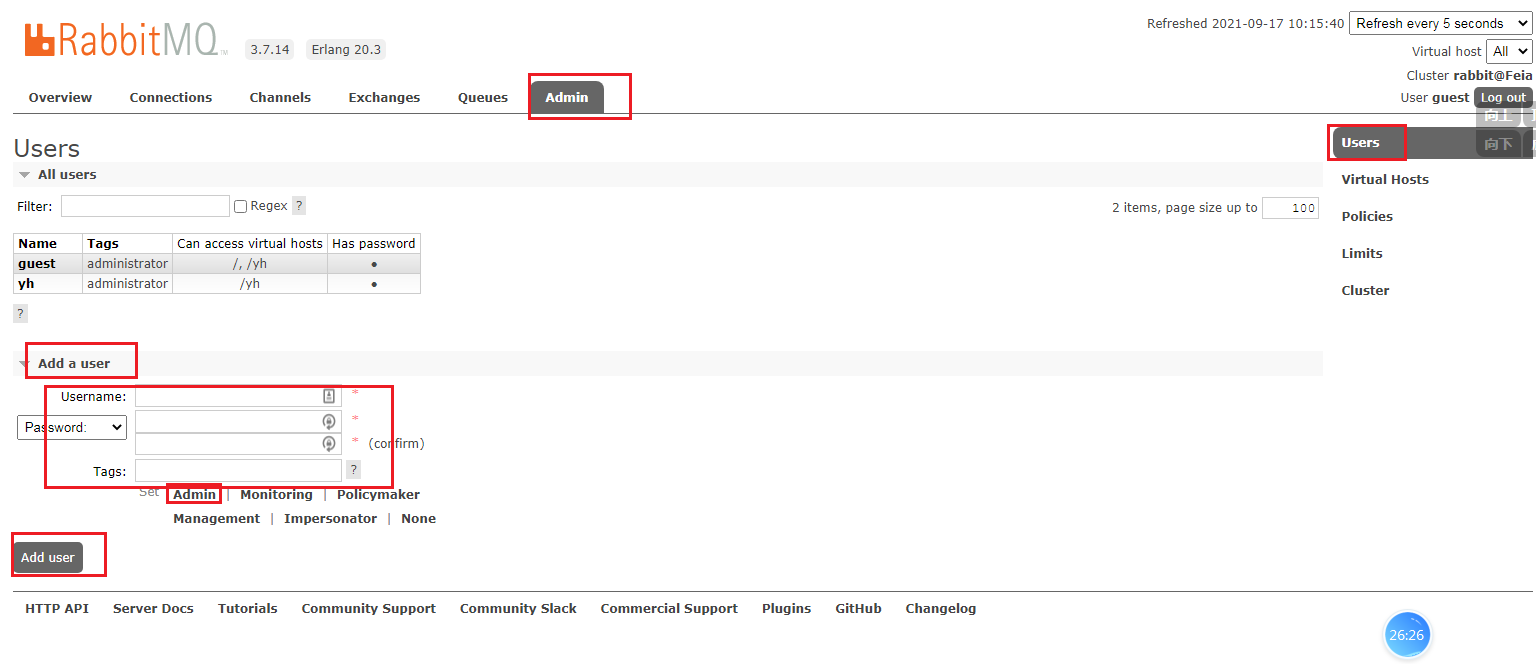
Task: Open Policies in the sidebar
Action: click(x=1367, y=216)
